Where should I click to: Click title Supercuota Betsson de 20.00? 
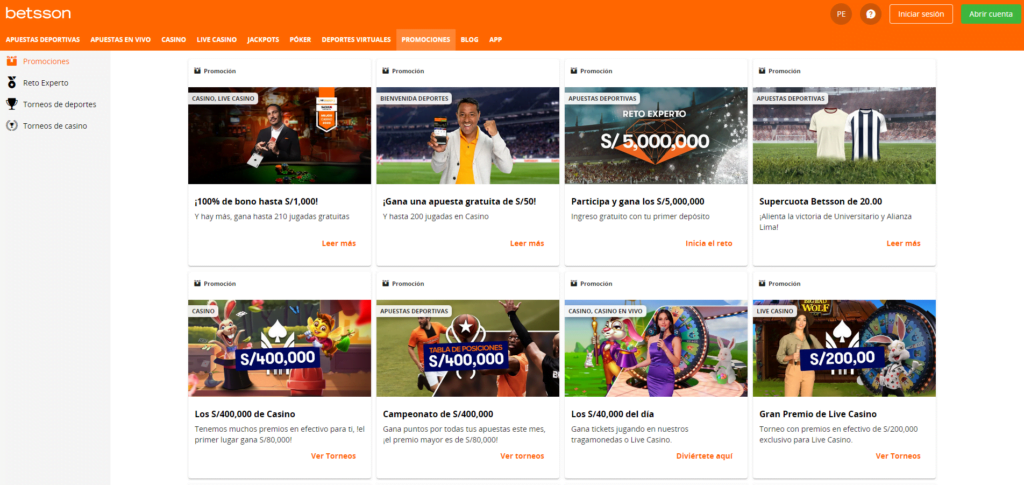821,202
